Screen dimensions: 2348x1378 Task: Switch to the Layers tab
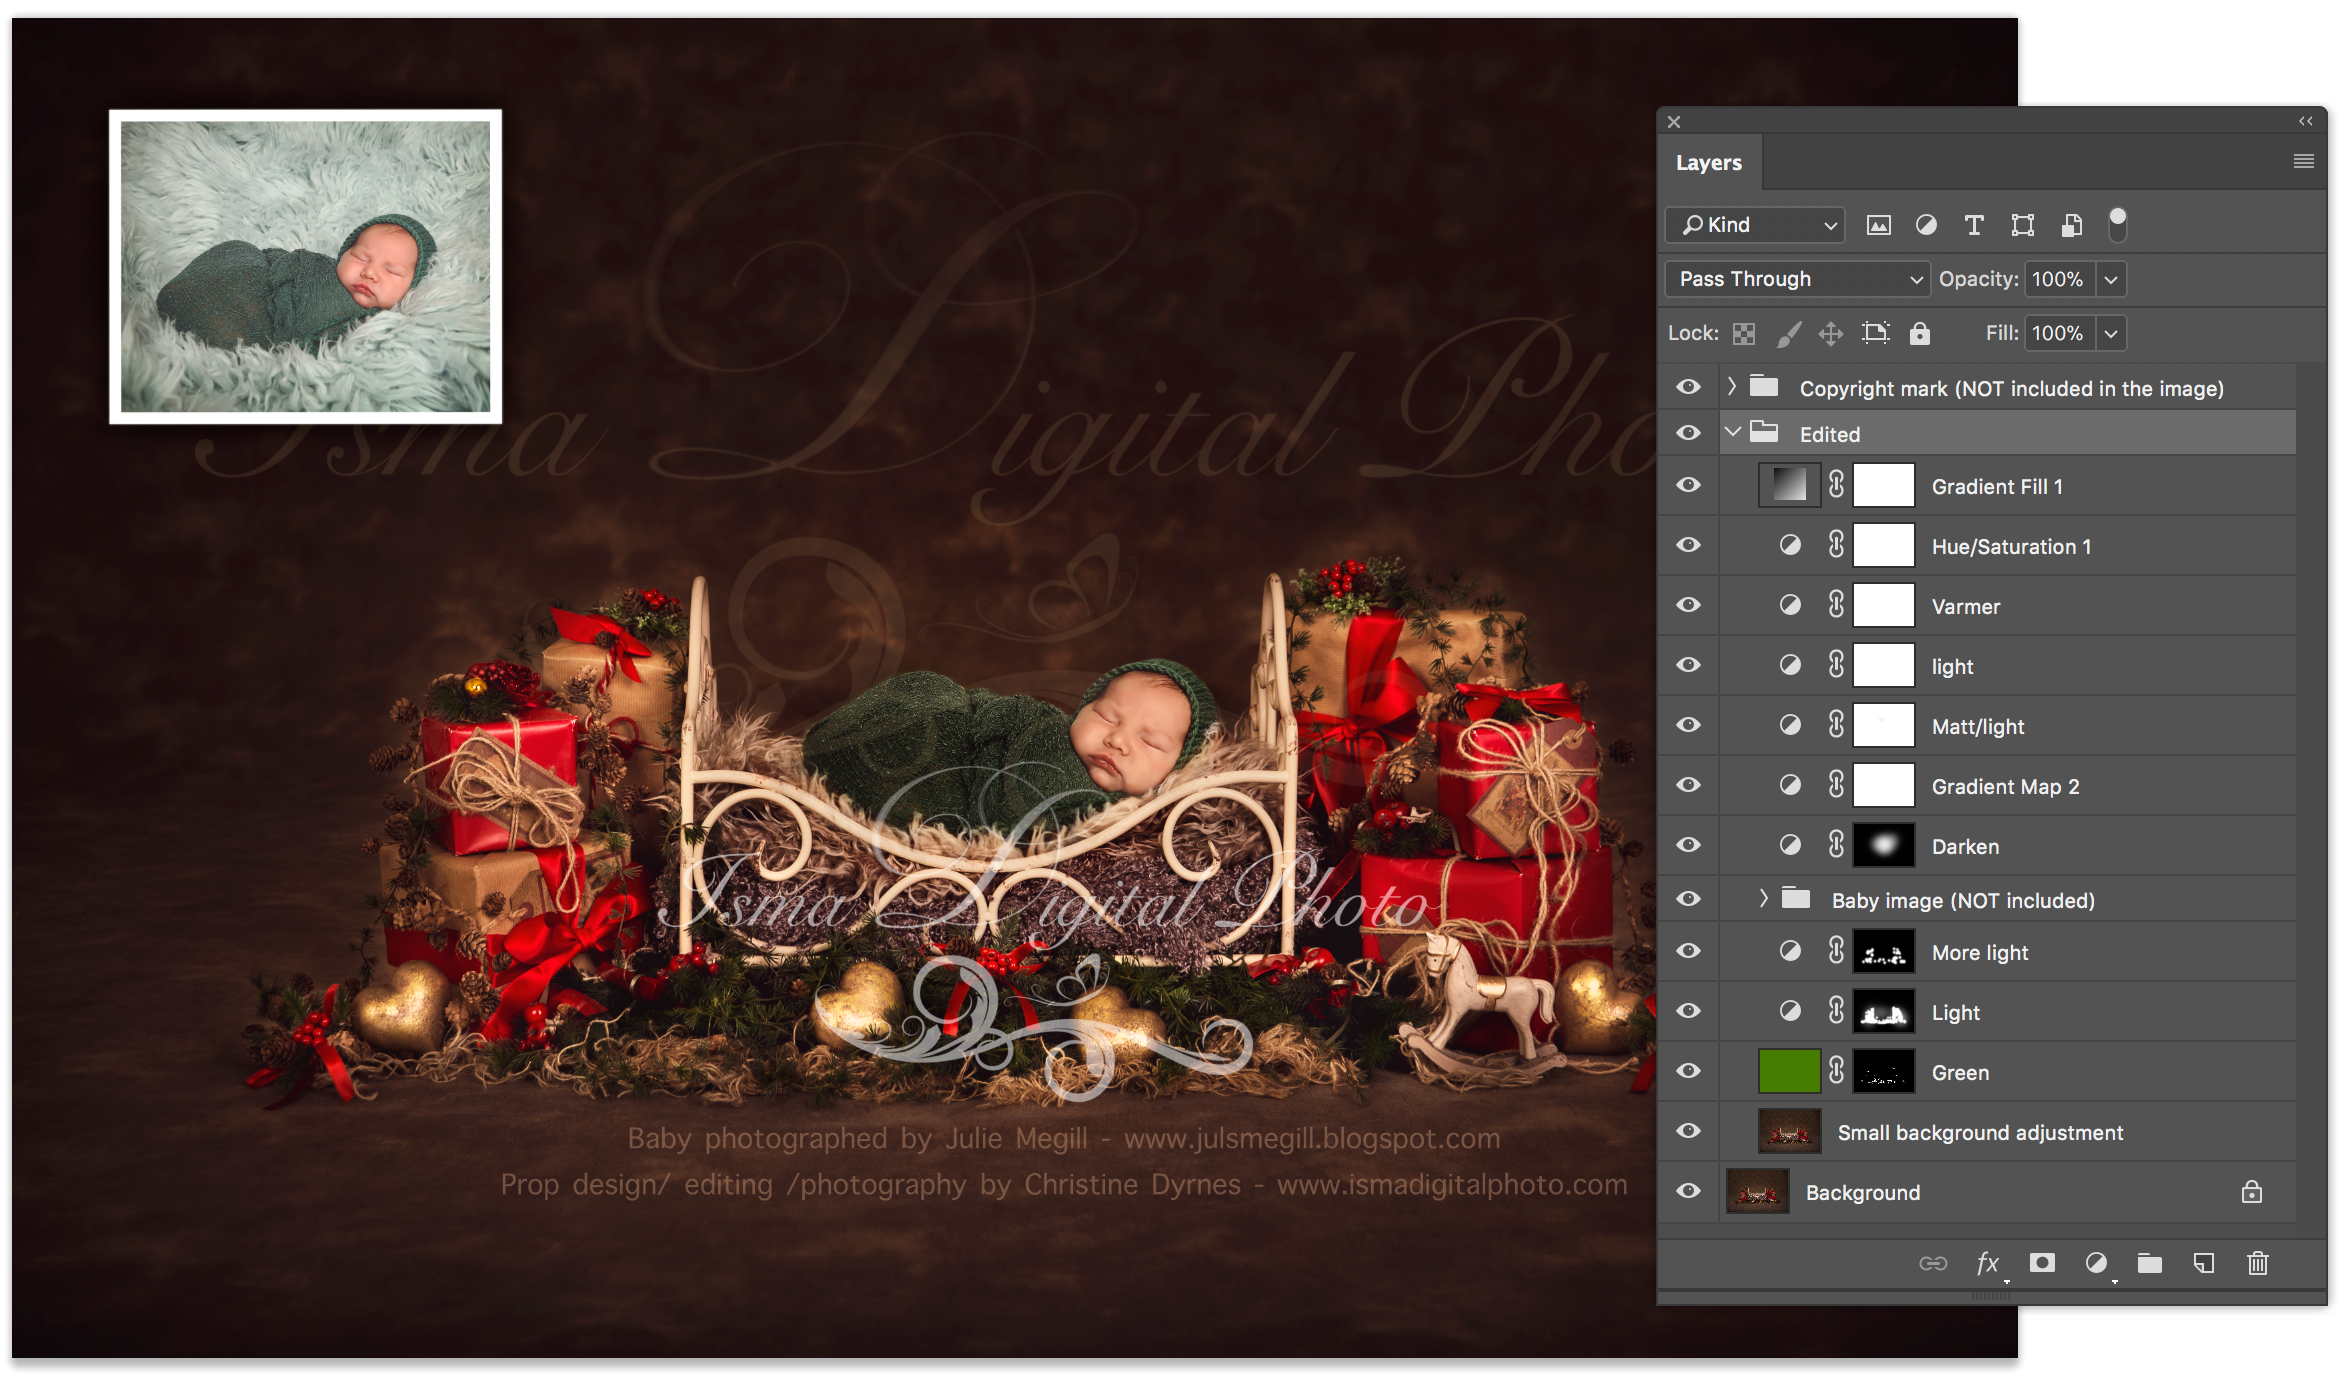coord(1709,162)
